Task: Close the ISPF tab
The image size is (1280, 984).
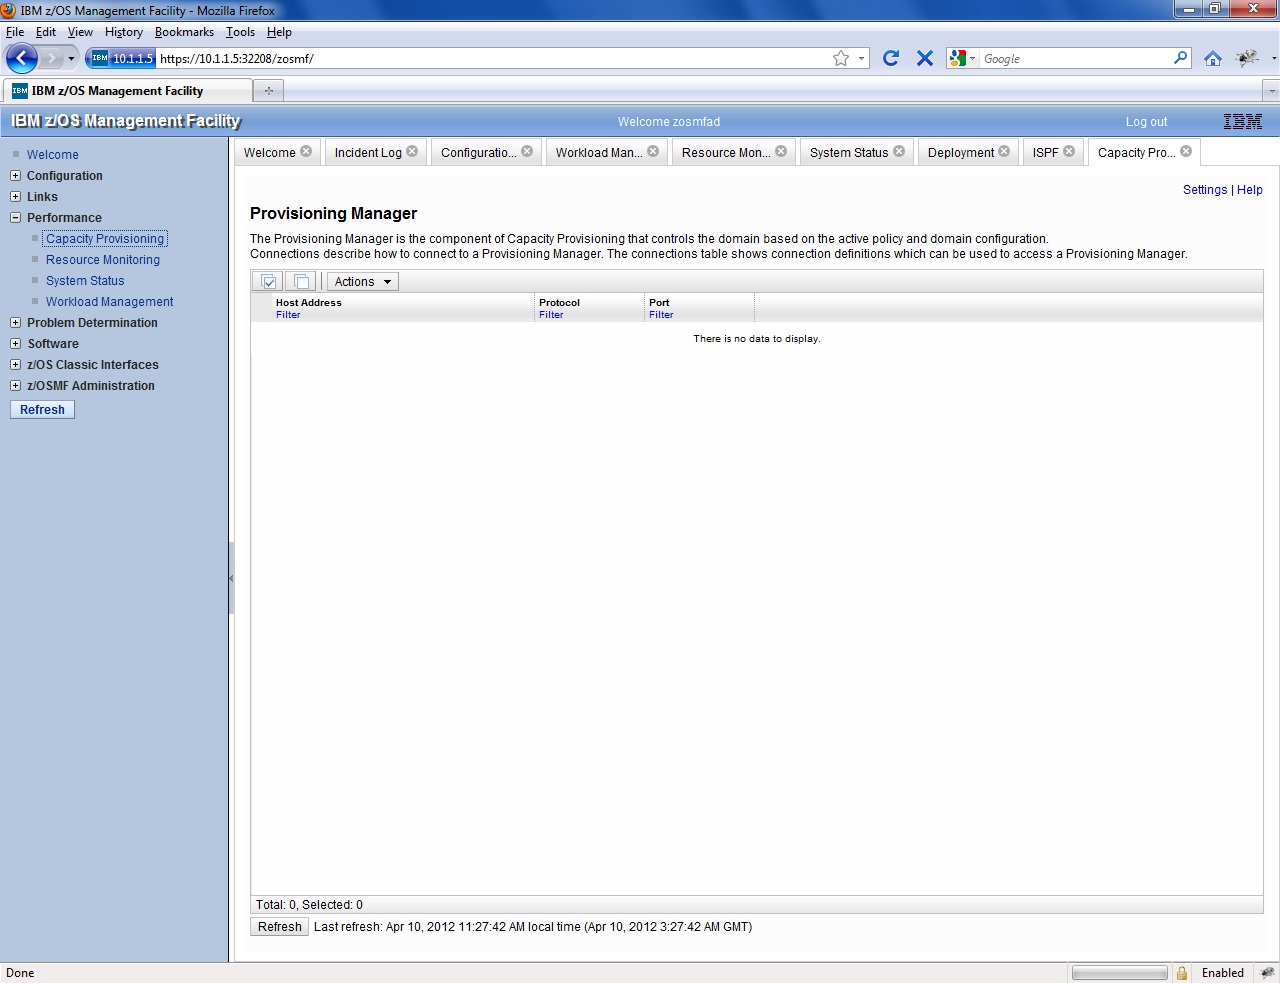Action: tap(1069, 151)
